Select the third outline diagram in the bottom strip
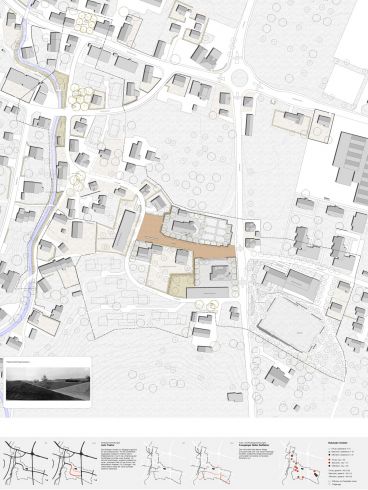 (163, 464)
